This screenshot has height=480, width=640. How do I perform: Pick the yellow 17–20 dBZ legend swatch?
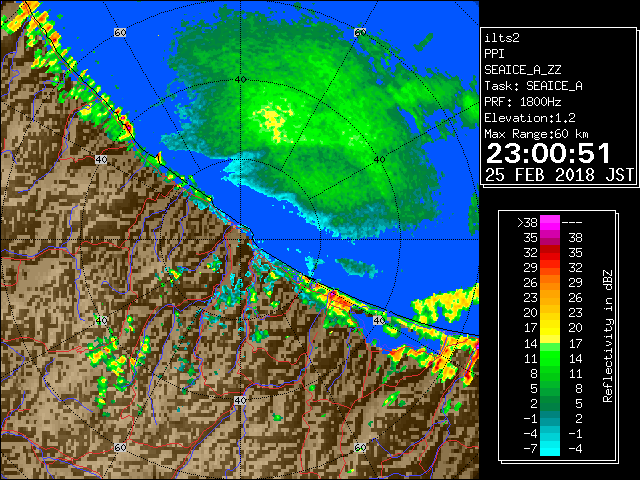pos(550,328)
